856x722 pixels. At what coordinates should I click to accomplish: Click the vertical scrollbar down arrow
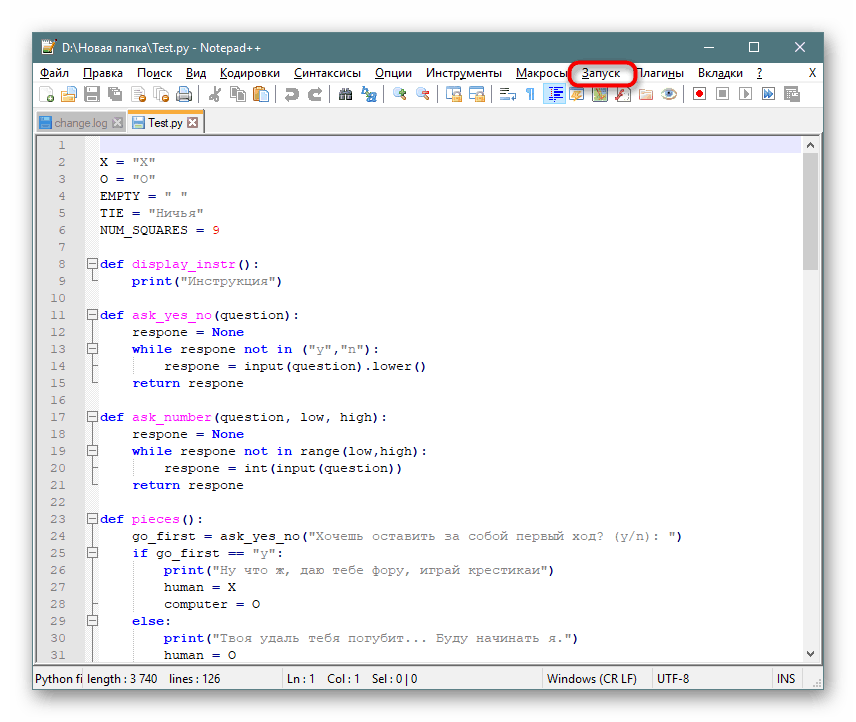pyautogui.click(x=810, y=653)
